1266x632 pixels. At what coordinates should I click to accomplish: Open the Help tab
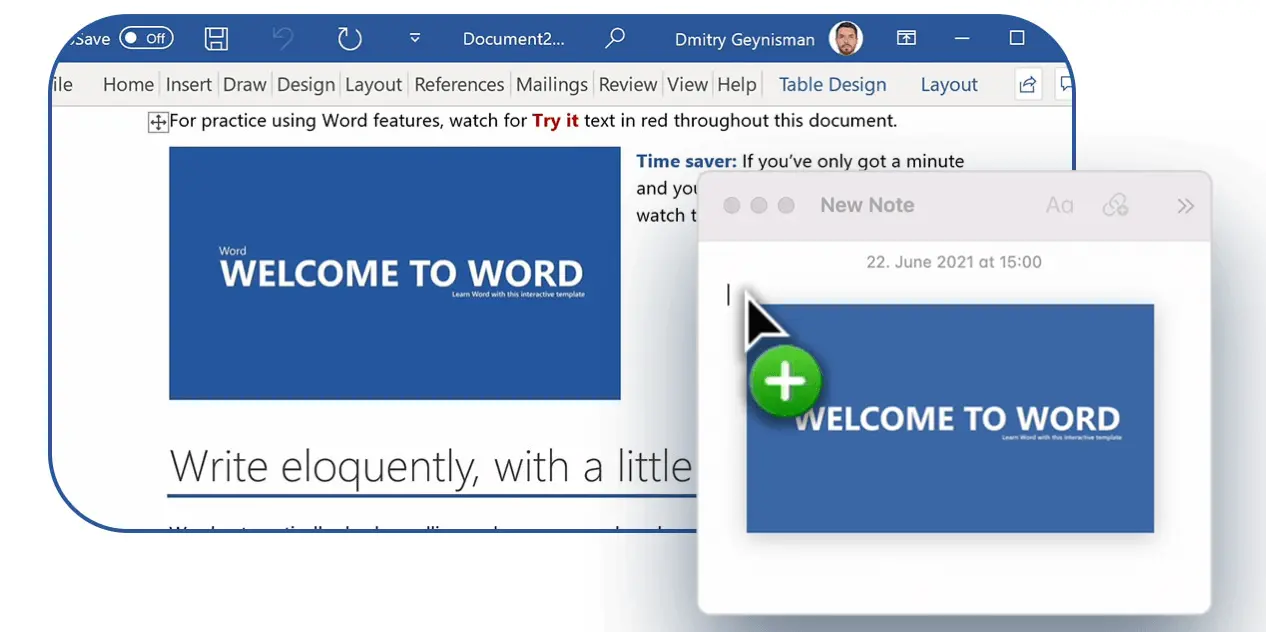click(737, 85)
